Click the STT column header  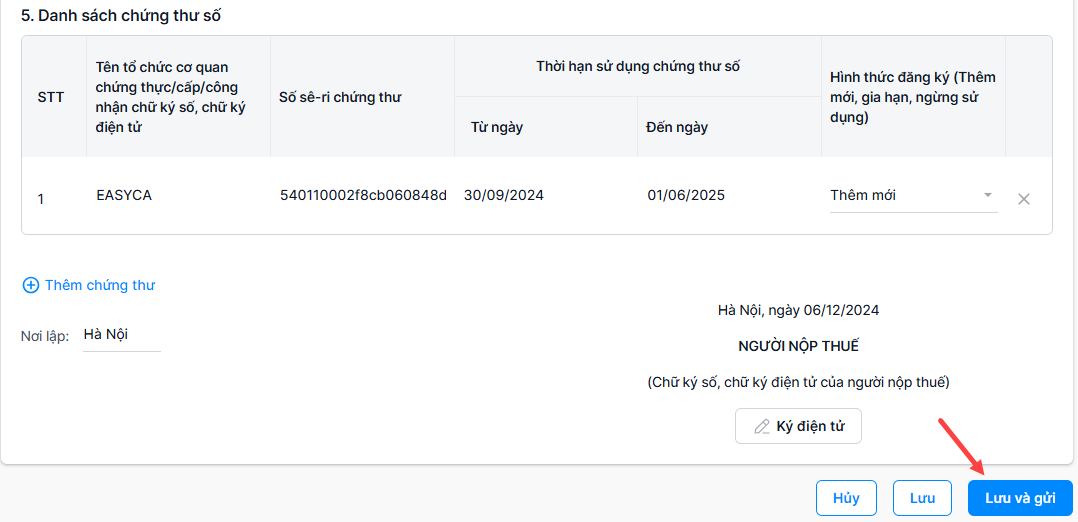click(x=51, y=97)
